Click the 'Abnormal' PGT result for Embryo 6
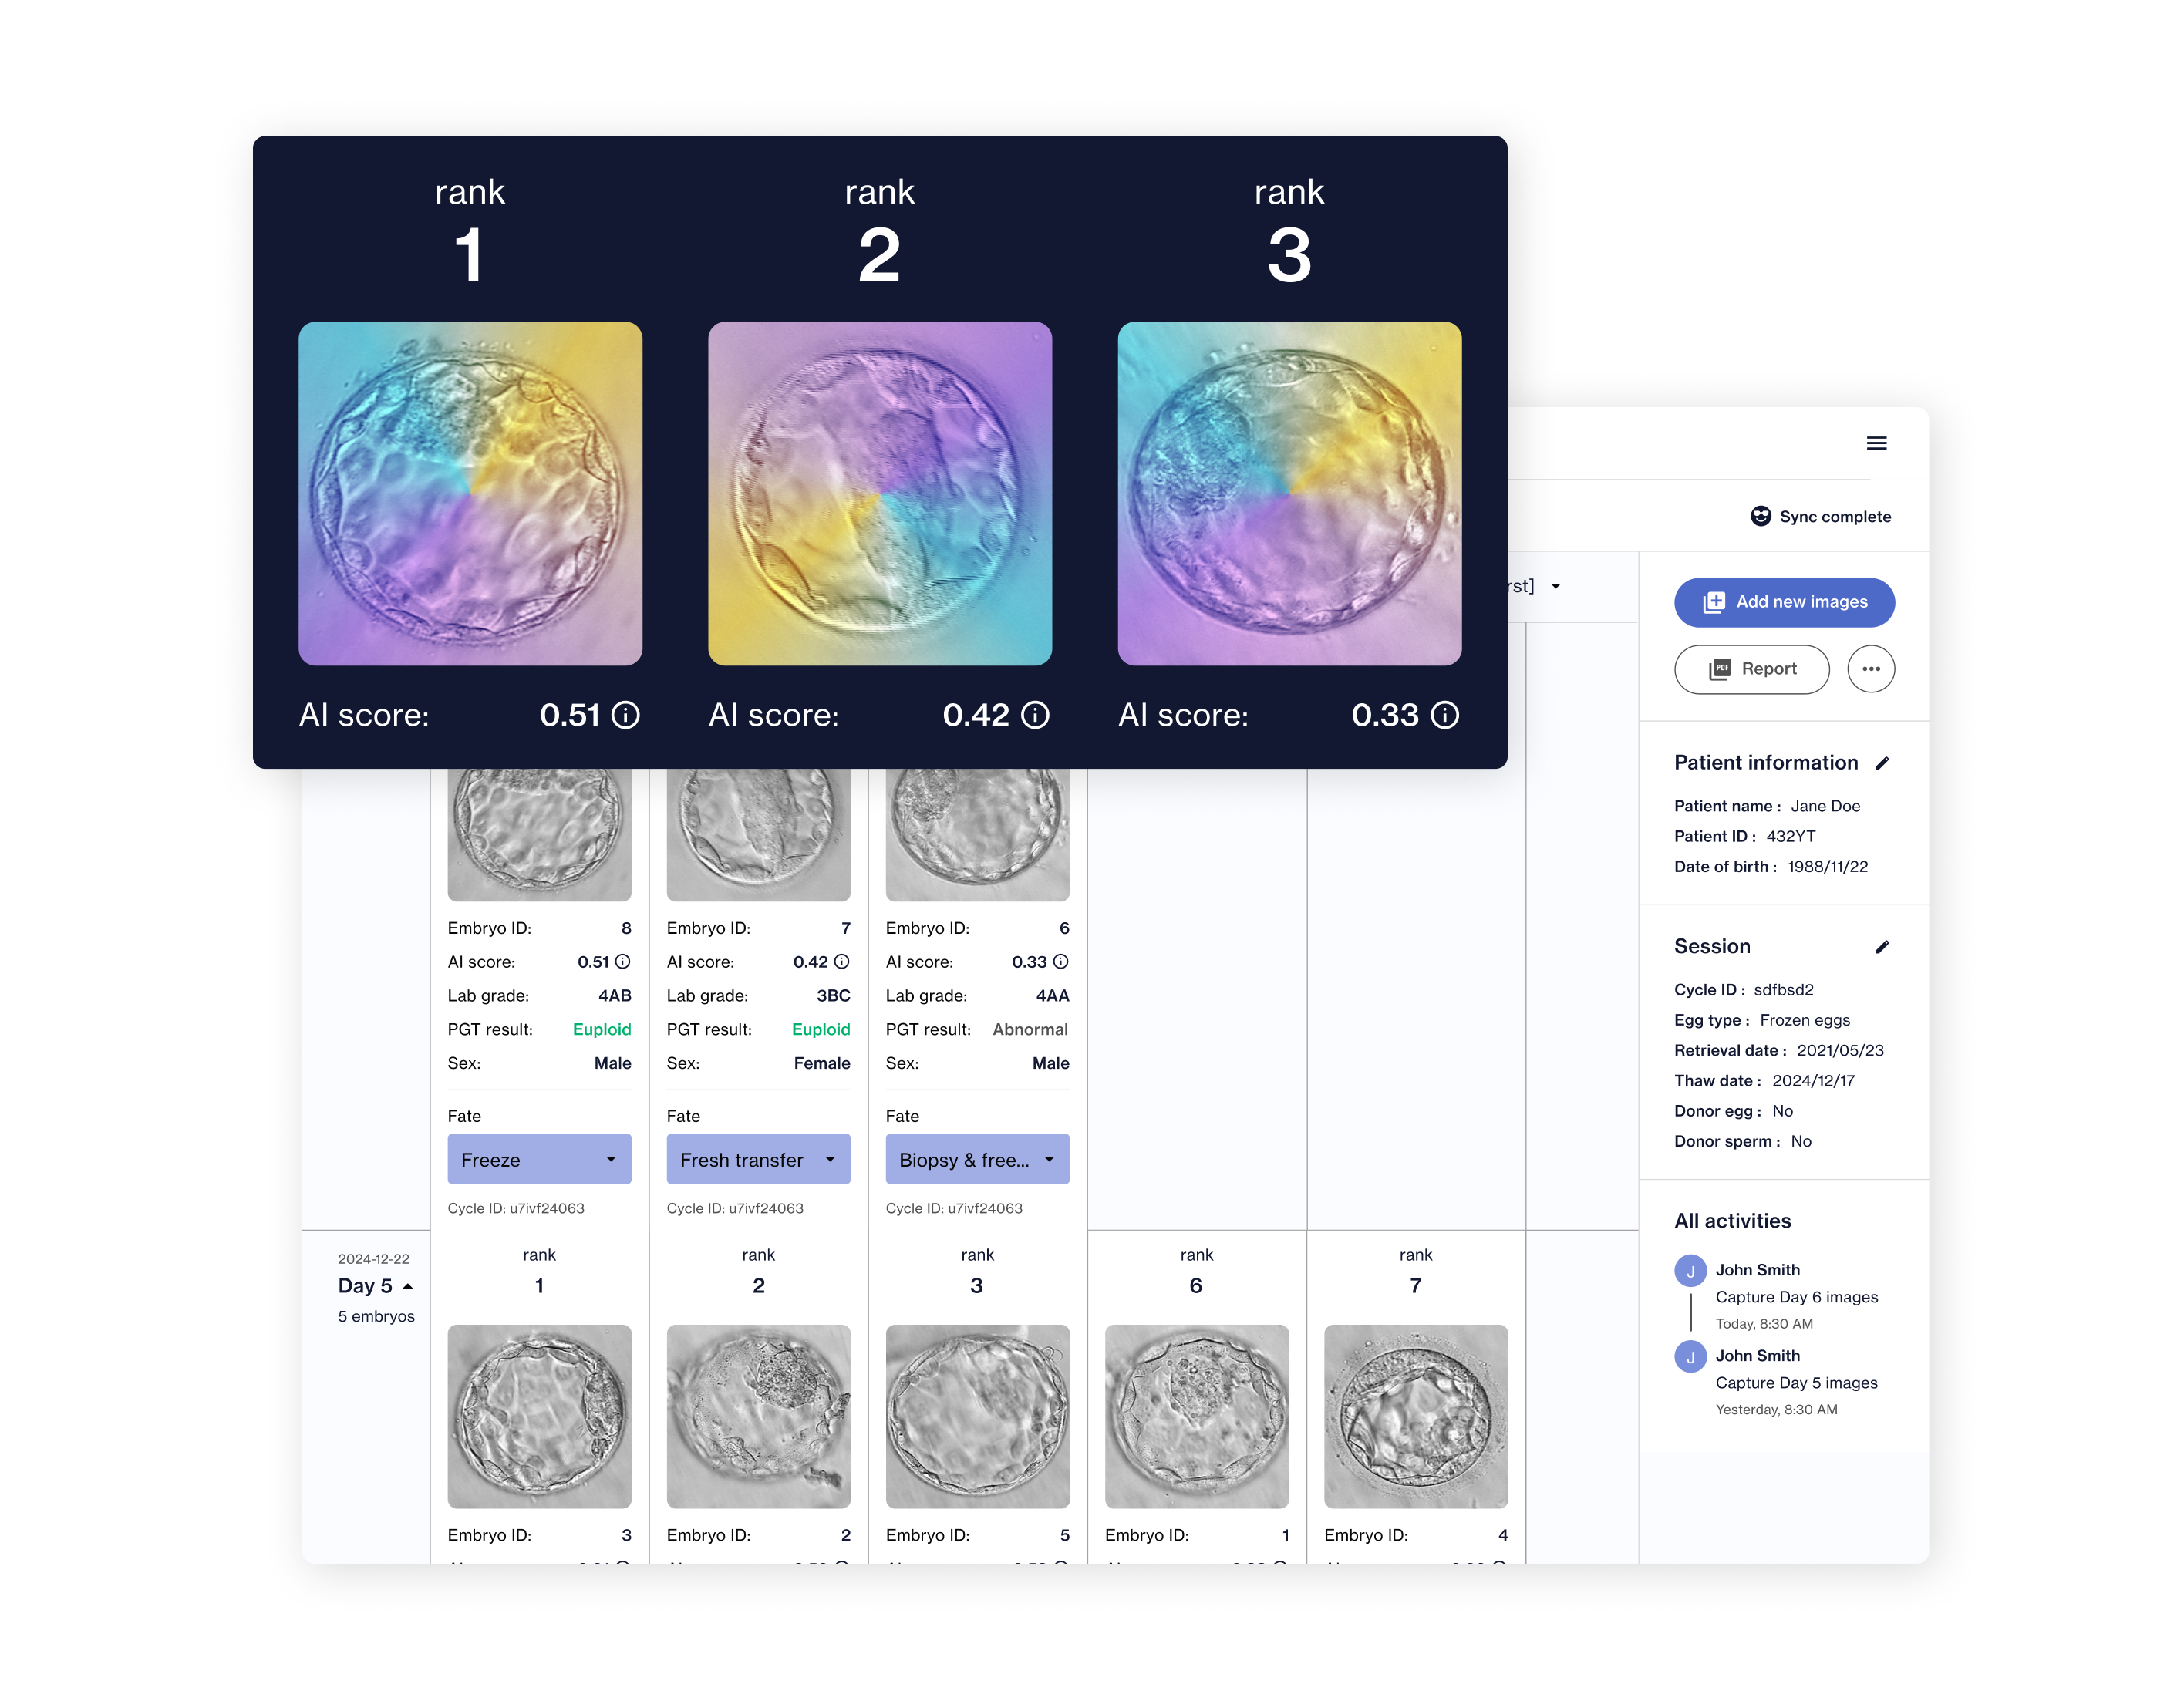 point(1030,1029)
